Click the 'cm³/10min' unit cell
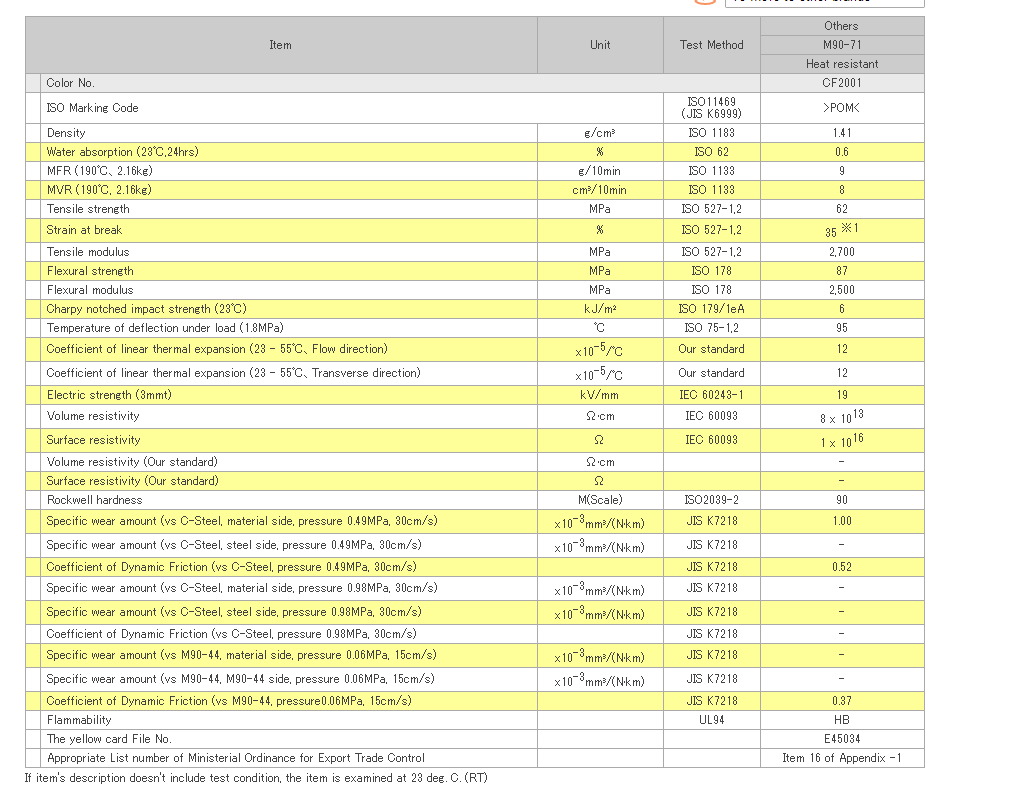This screenshot has width=1034, height=801. (599, 191)
